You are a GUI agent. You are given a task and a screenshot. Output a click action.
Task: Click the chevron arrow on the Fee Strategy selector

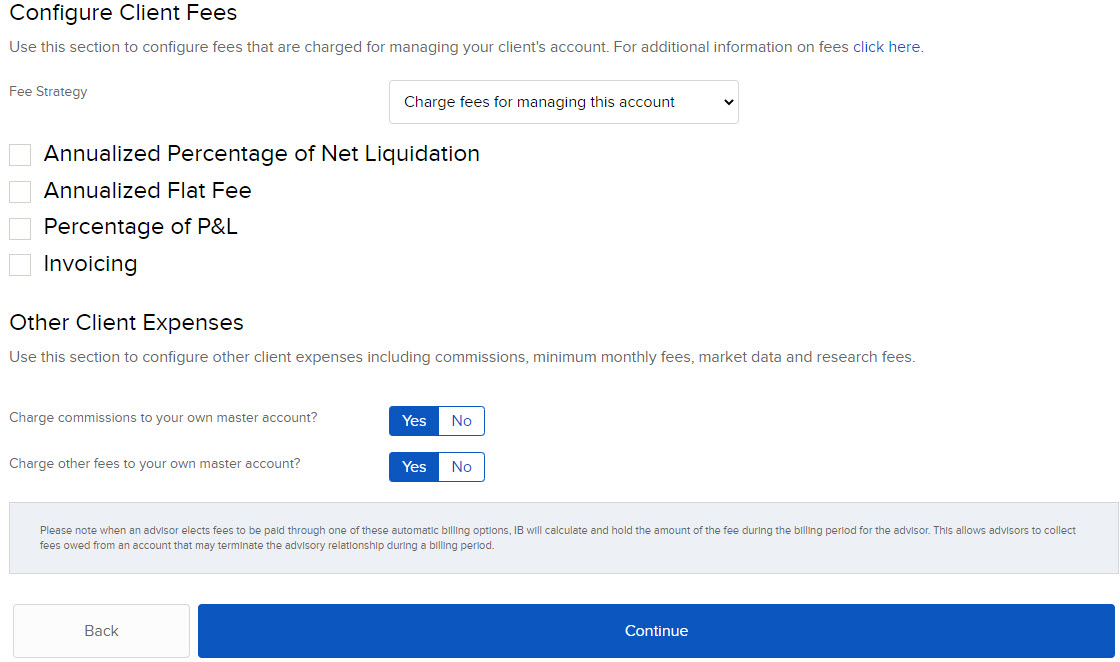click(x=725, y=102)
